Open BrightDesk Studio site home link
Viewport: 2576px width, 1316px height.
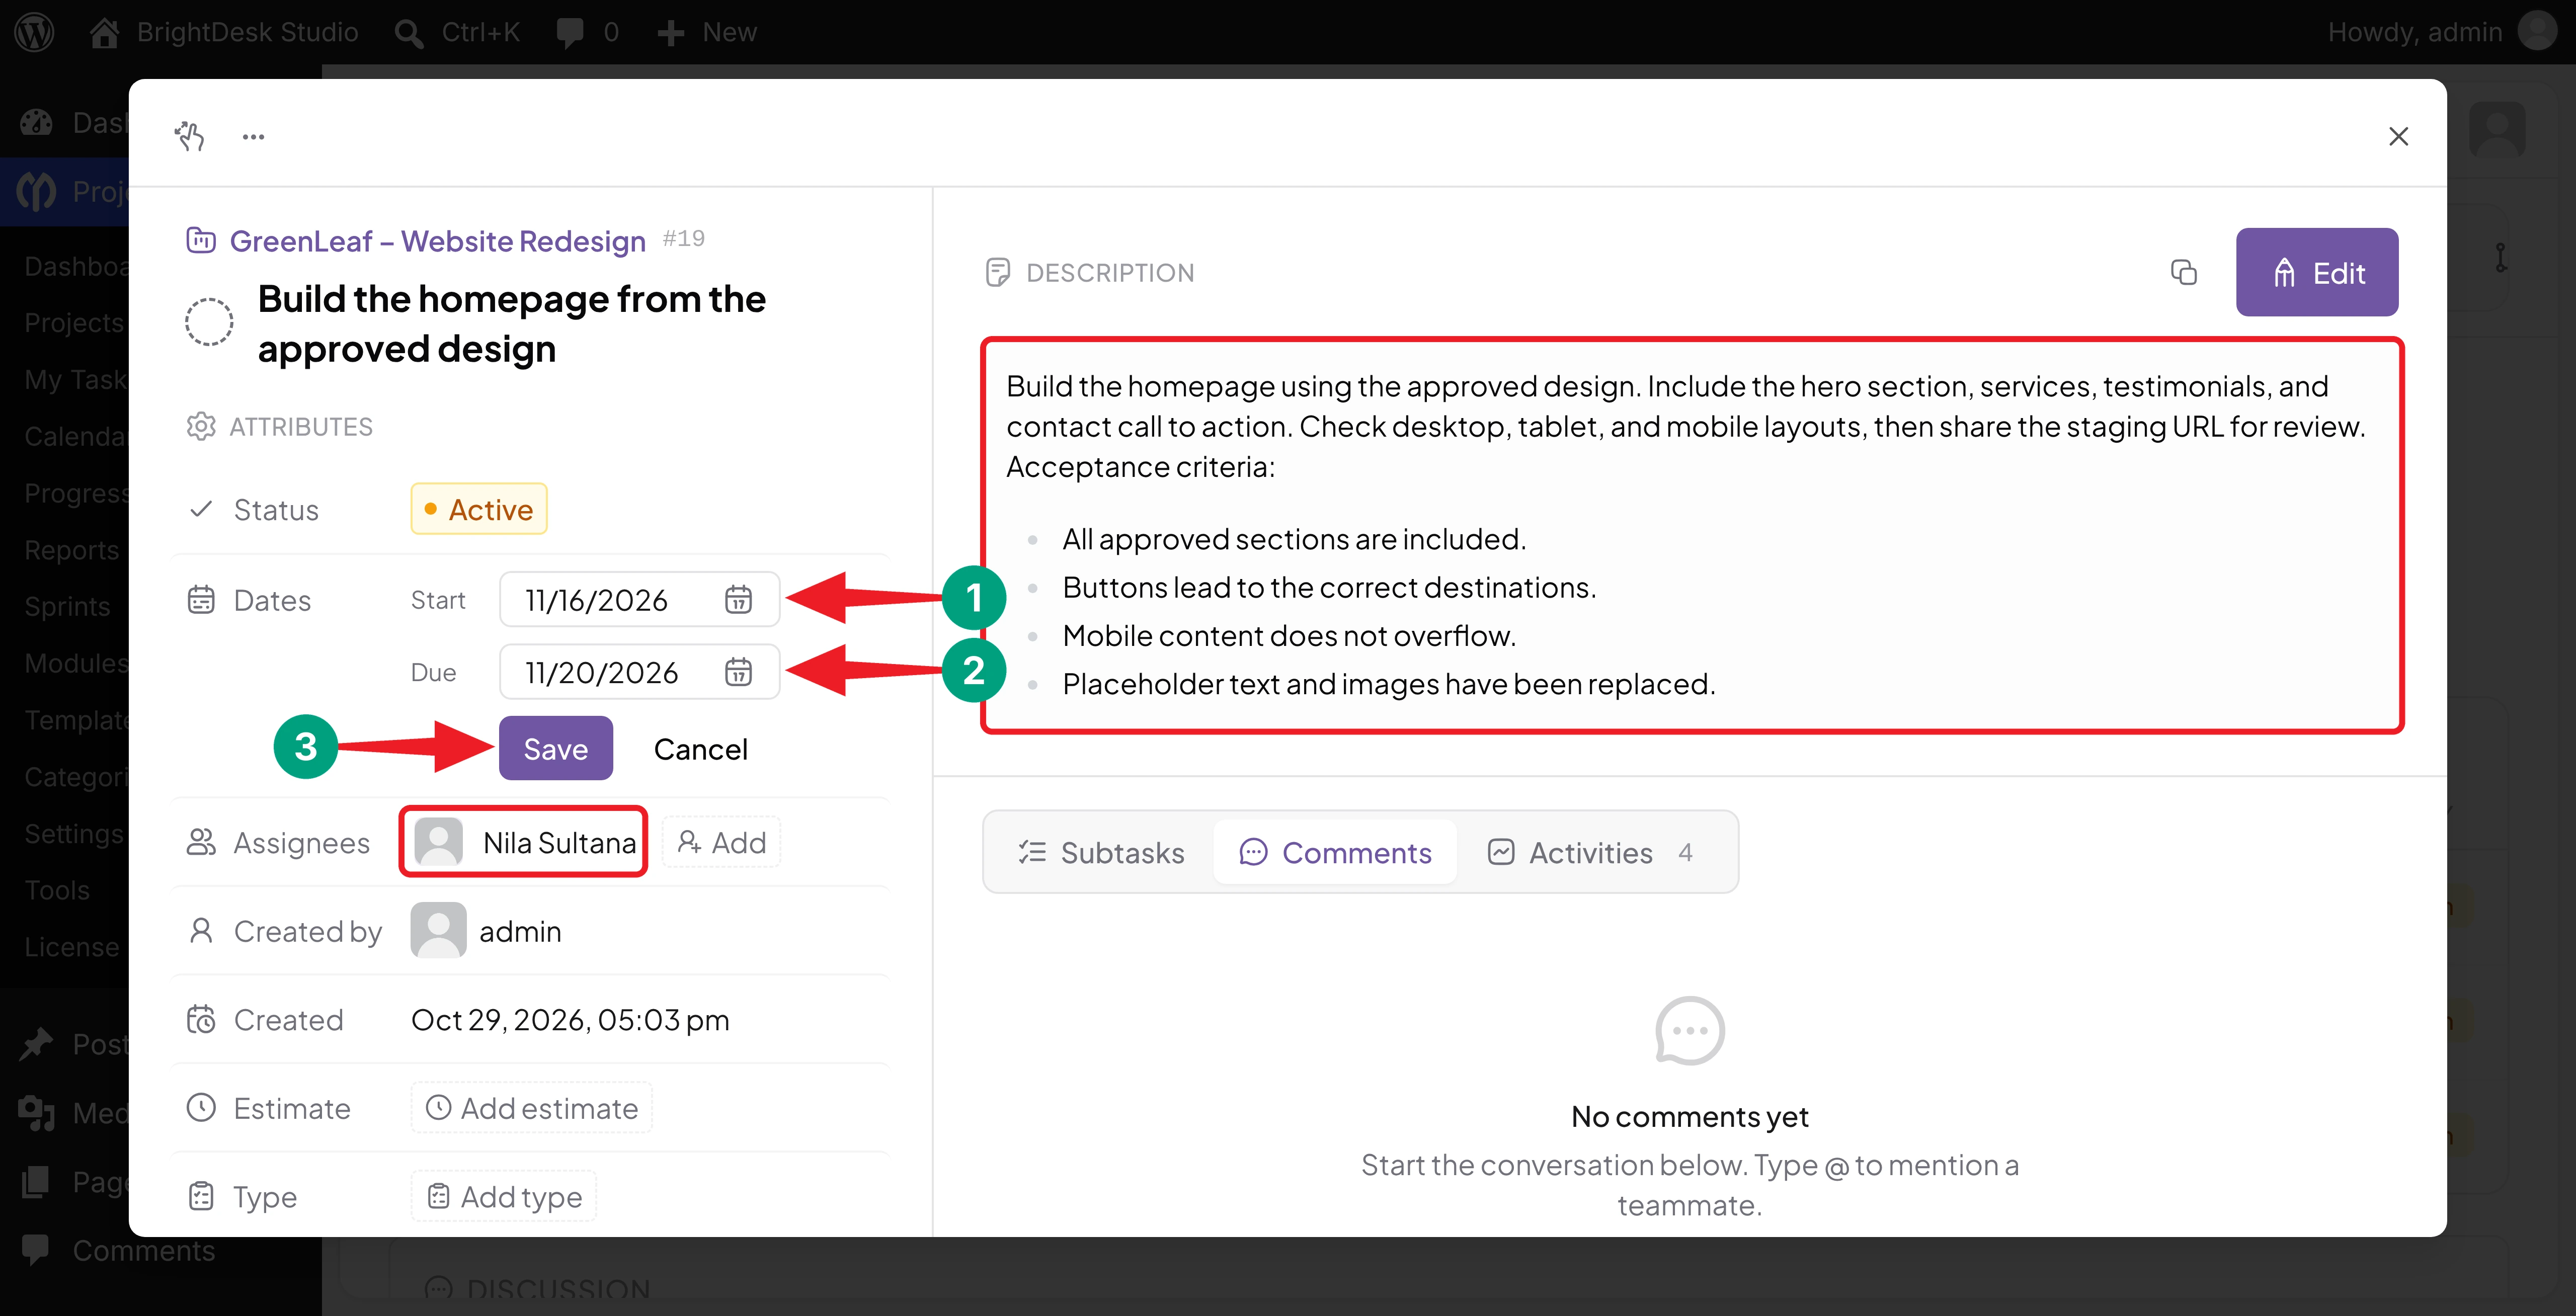tap(223, 32)
